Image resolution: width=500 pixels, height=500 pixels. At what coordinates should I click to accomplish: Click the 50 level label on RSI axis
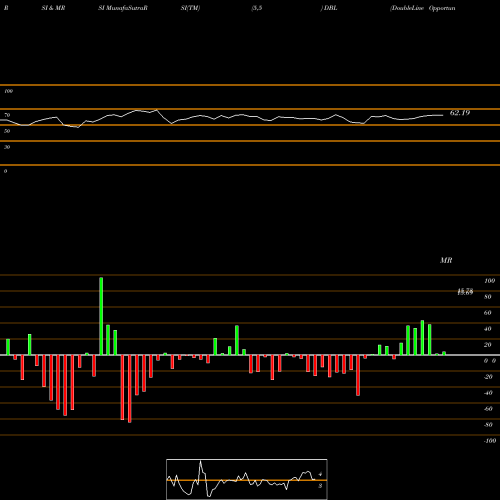click(x=7, y=131)
